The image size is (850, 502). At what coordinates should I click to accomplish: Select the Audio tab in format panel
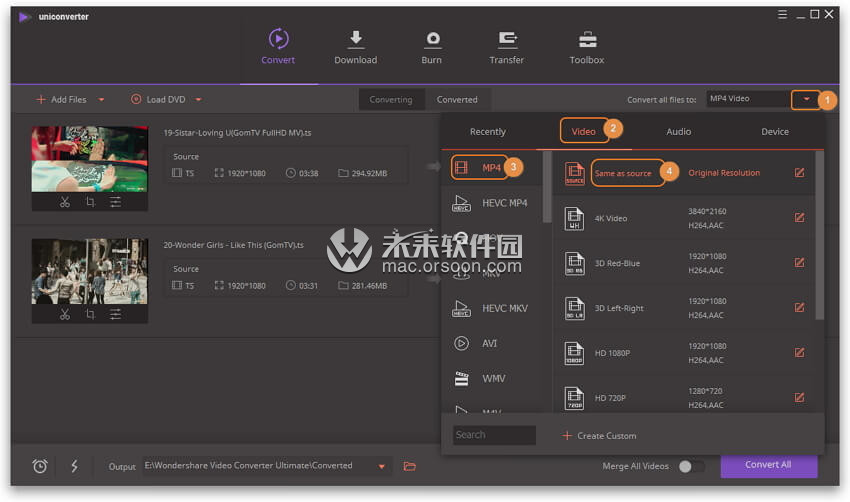click(x=679, y=132)
